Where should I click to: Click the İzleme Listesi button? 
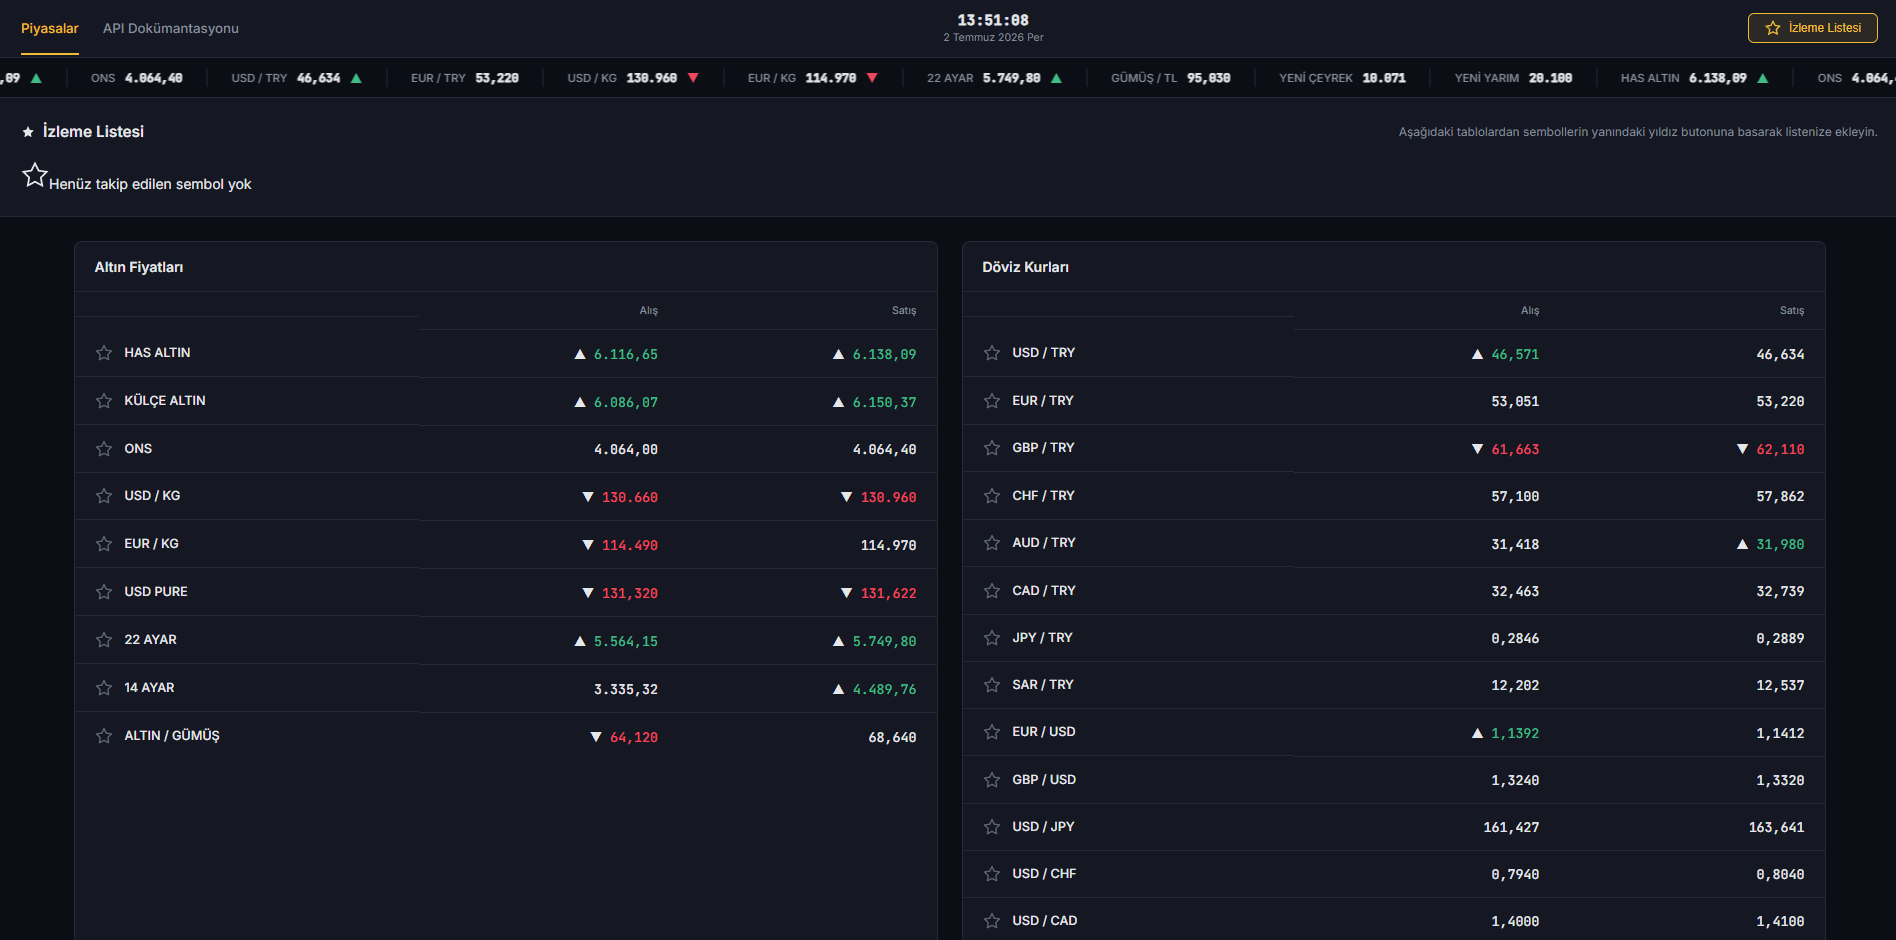(x=1812, y=28)
